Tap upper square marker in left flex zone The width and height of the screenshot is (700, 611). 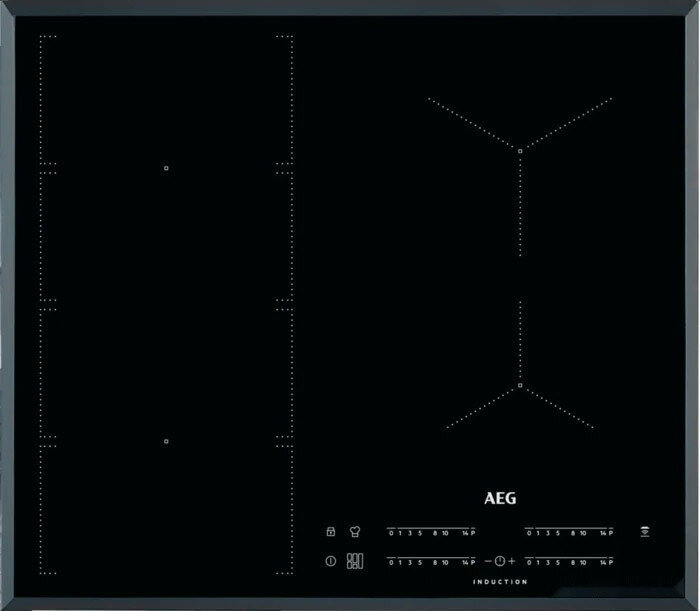166,168
